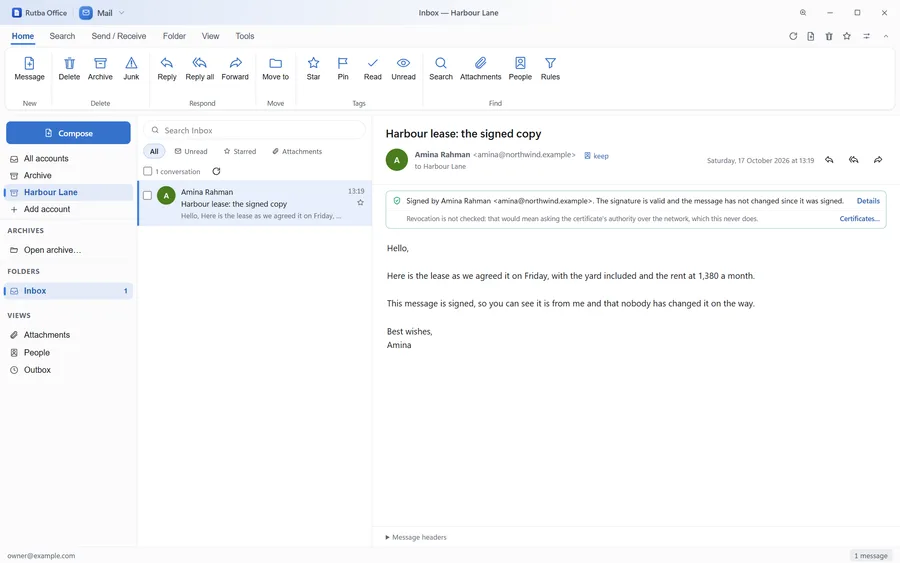Image resolution: width=900 pixels, height=563 pixels.
Task: Open the Archive sidebar entry
Action: 68,175
